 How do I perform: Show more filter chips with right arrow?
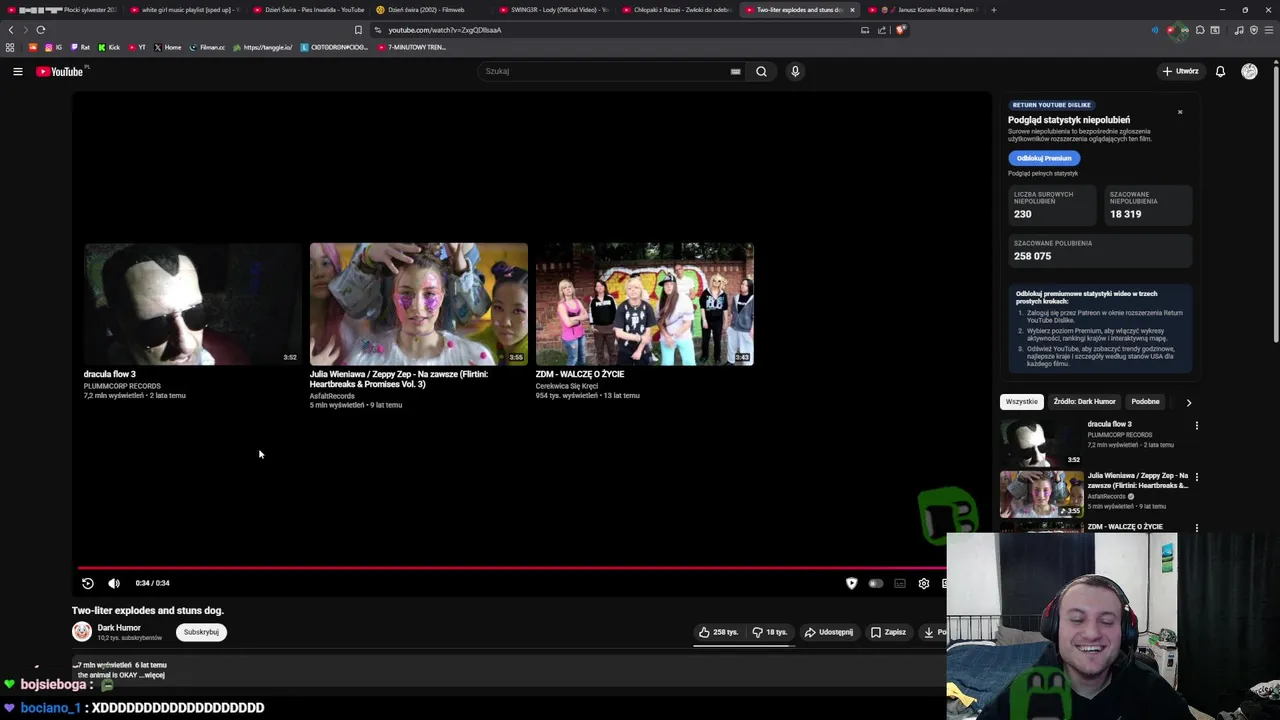coord(1189,402)
